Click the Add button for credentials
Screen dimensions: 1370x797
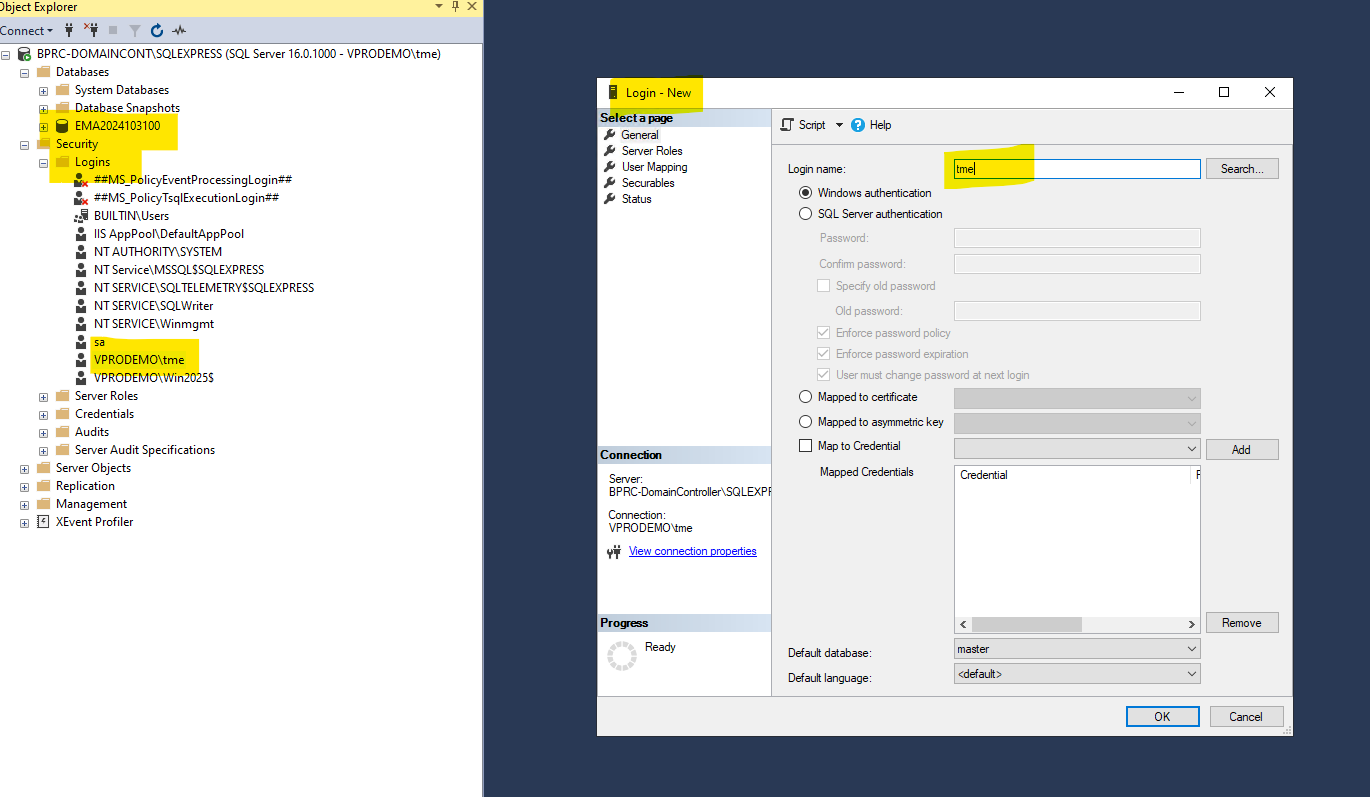pos(1241,449)
